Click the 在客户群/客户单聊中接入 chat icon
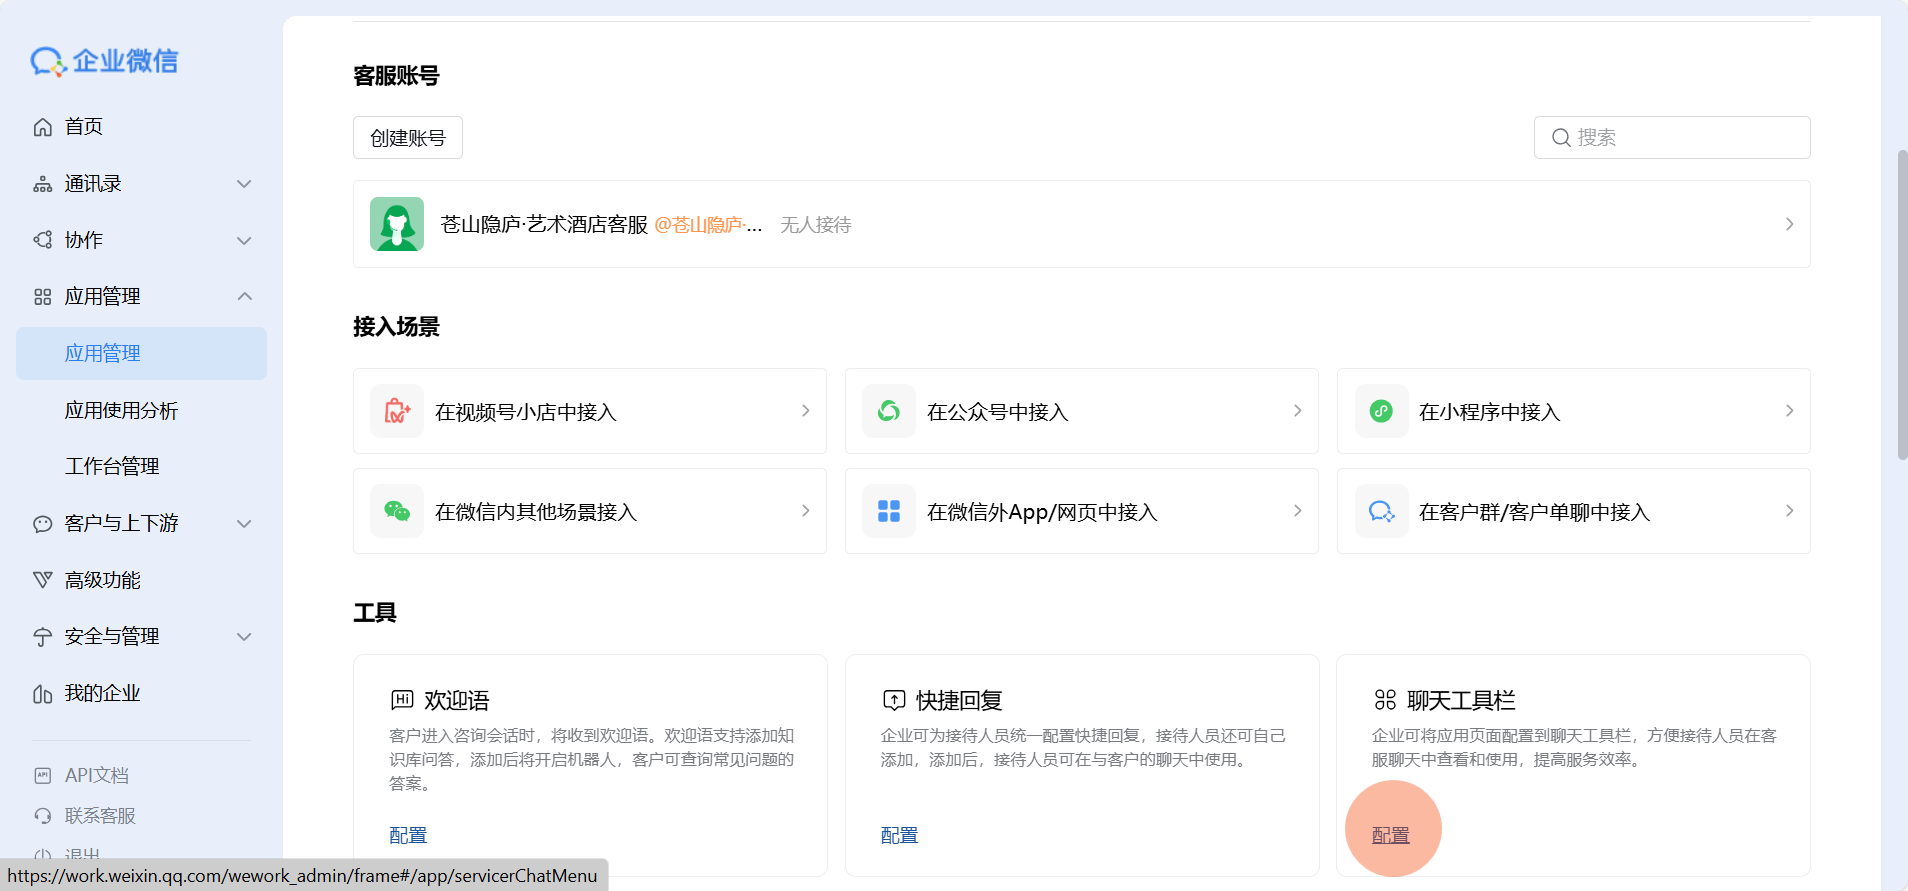 click(x=1381, y=511)
